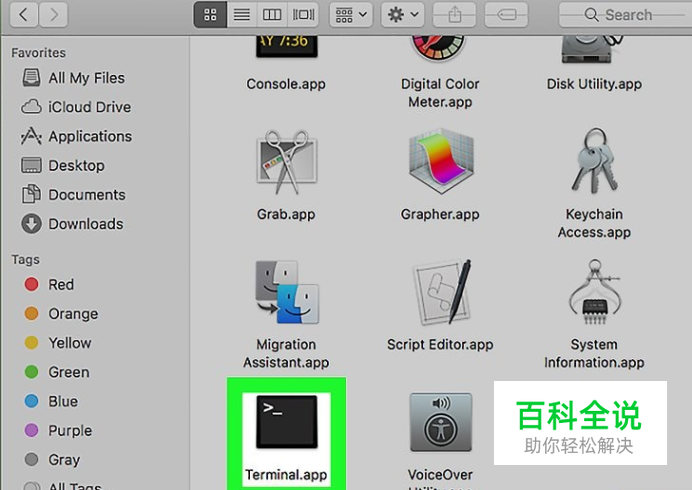
Task: Click the Grab.app file name
Action: pos(286,215)
